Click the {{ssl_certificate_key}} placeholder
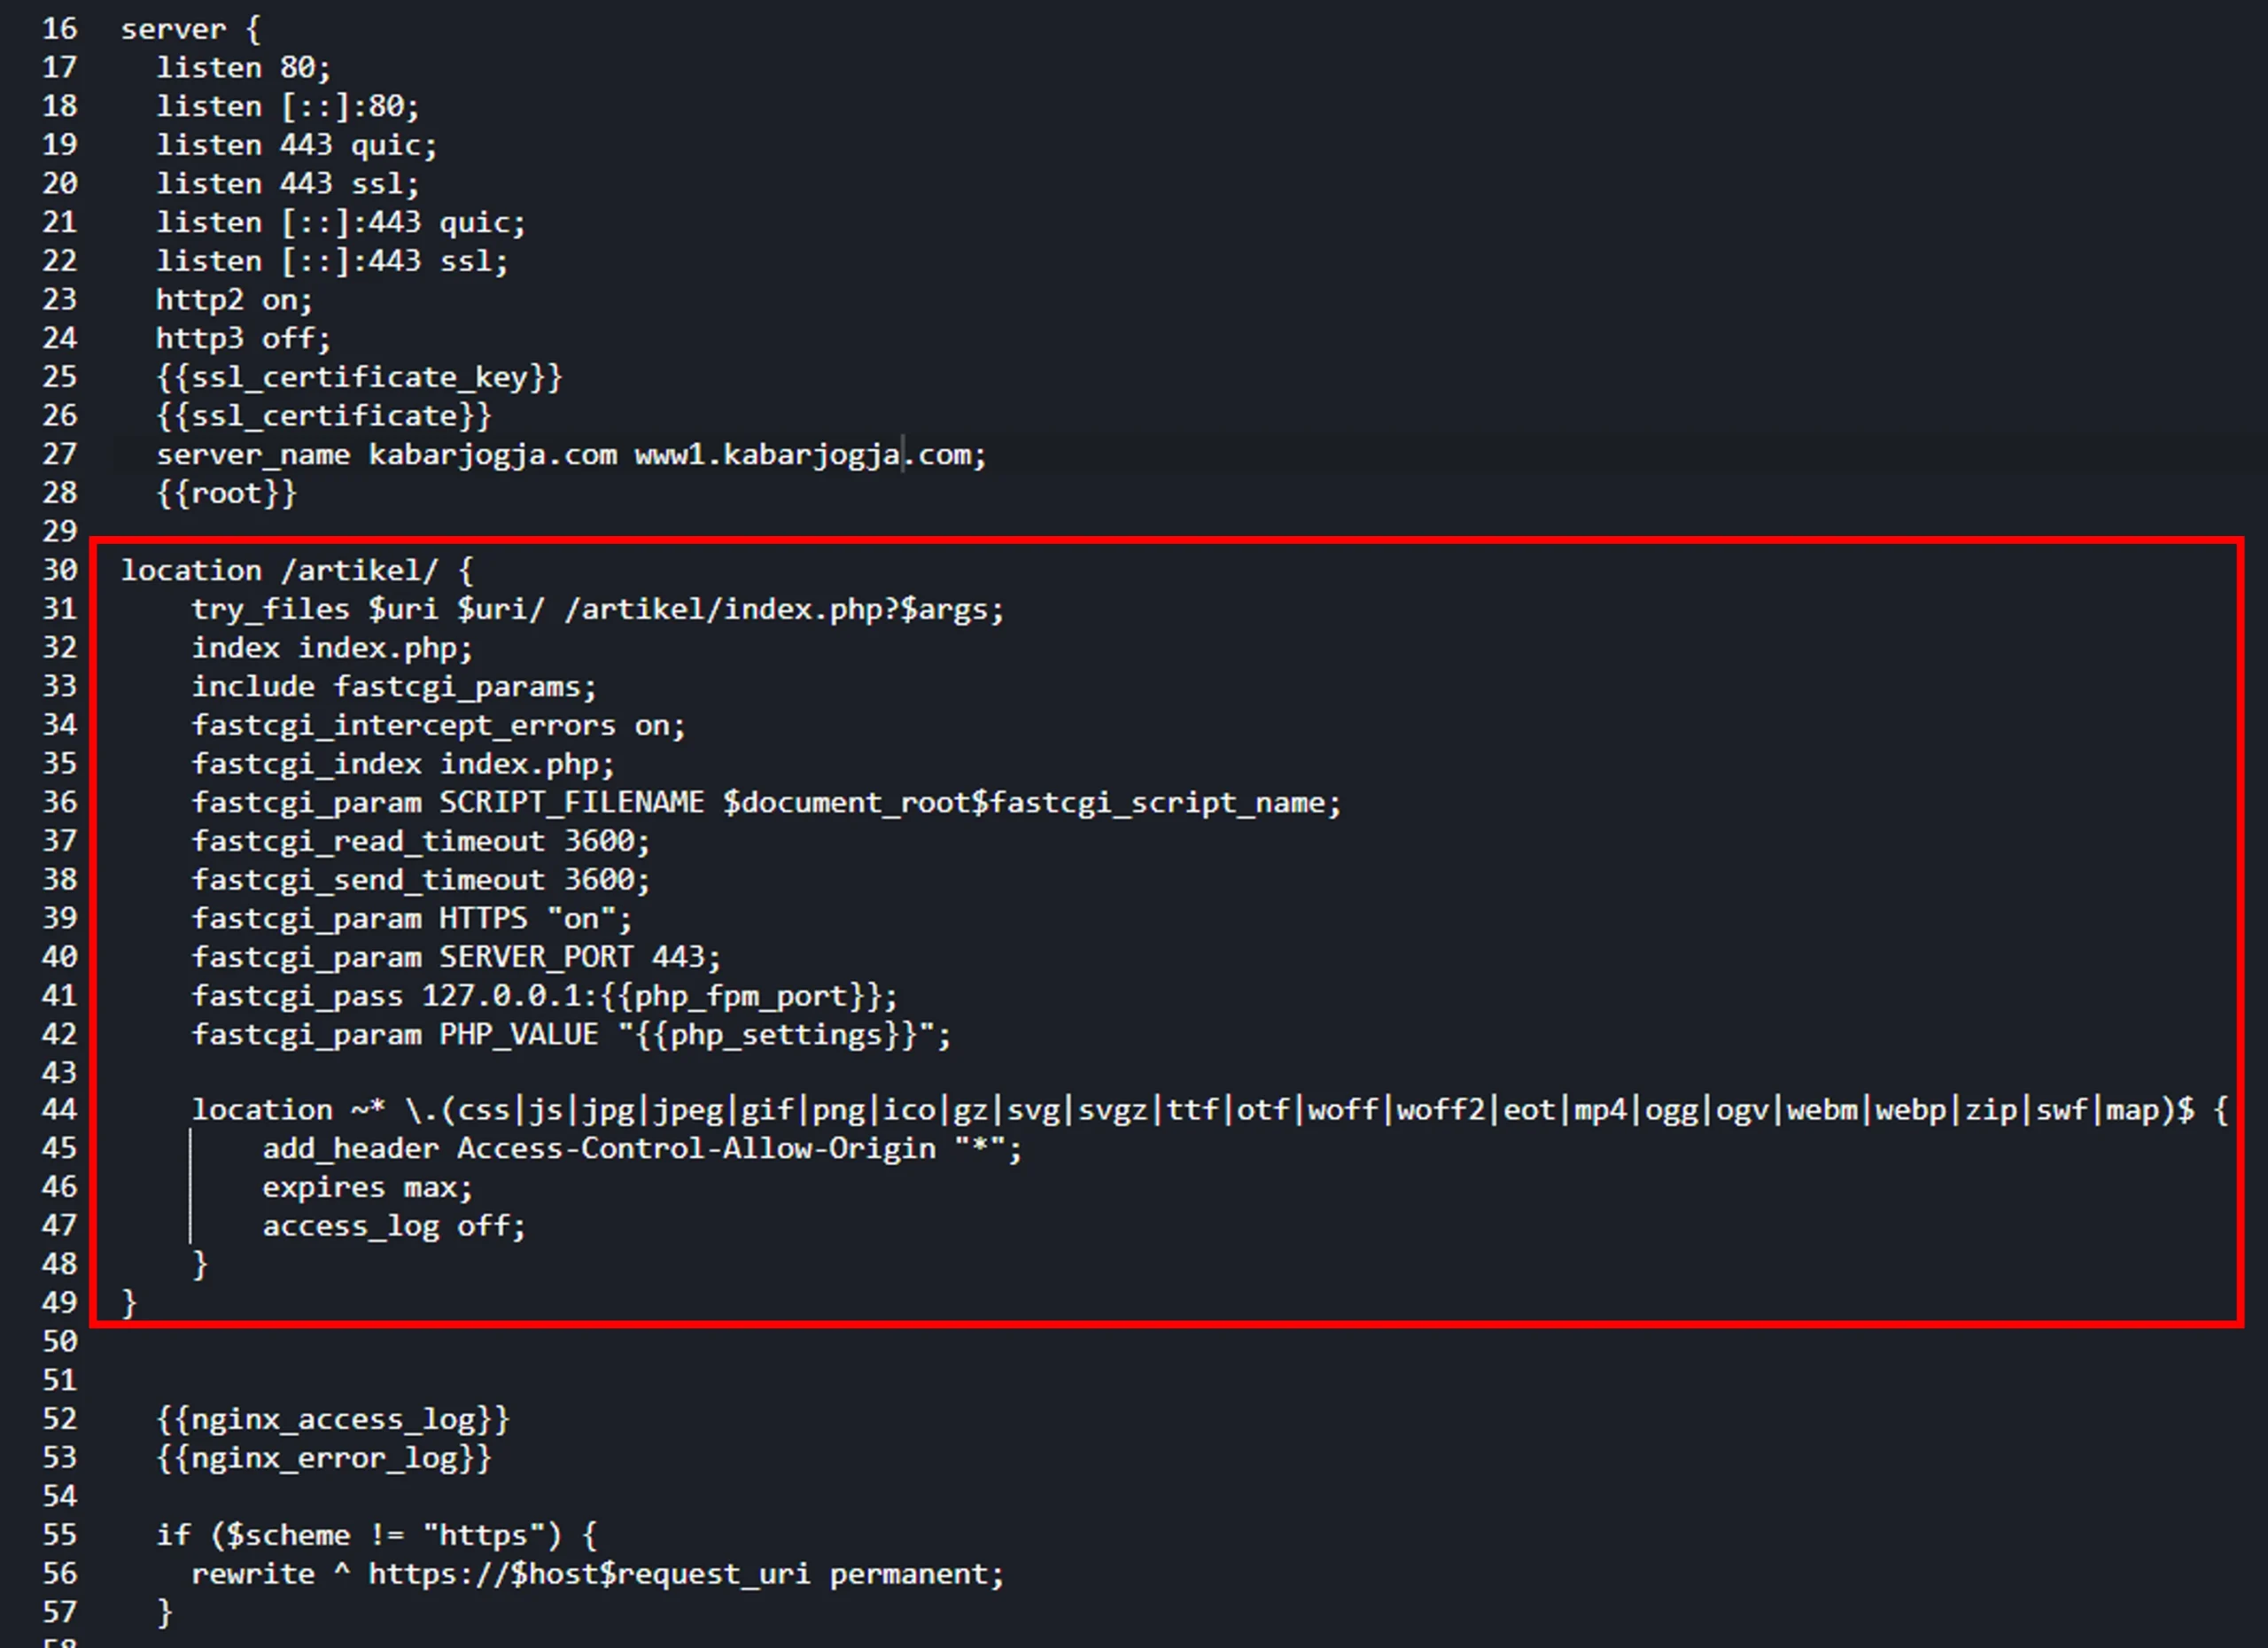Image resolution: width=2268 pixels, height=1648 pixels. coord(359,377)
